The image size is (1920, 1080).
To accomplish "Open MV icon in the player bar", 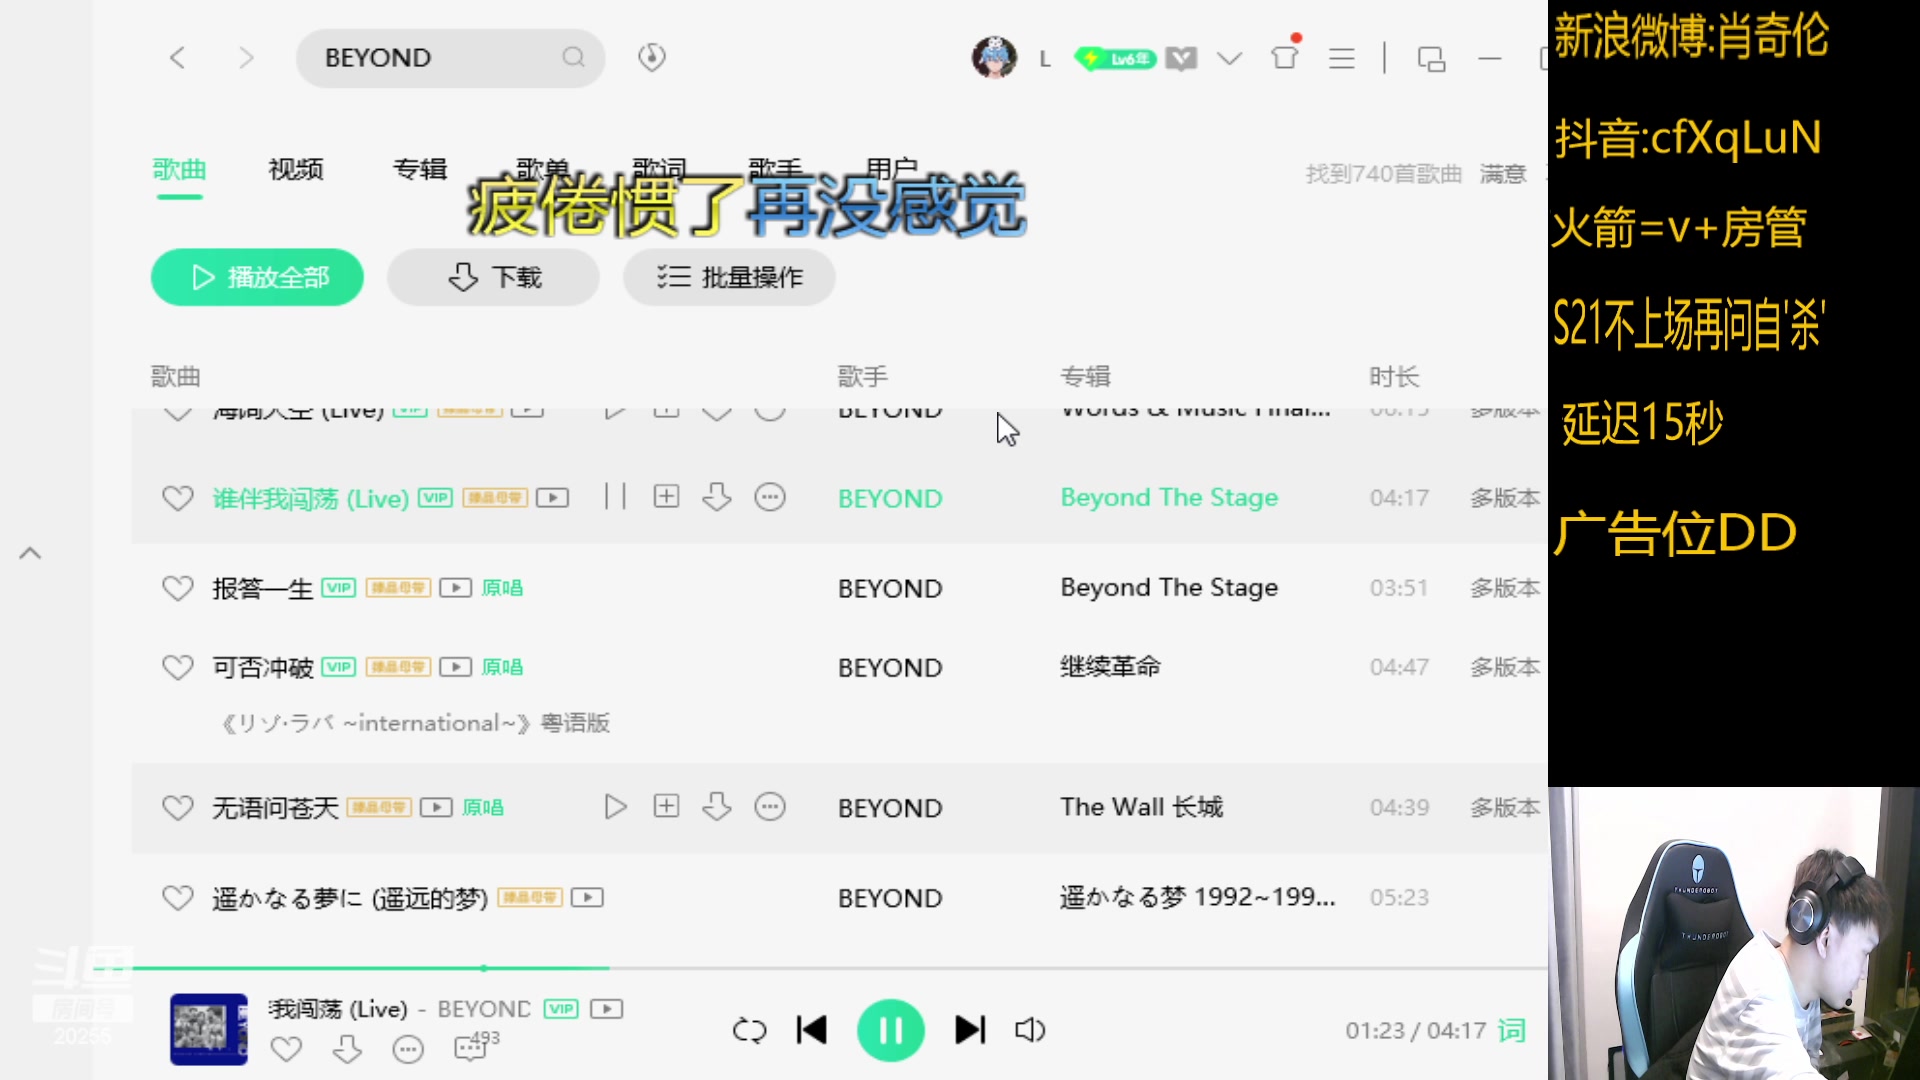I will 606,1009.
